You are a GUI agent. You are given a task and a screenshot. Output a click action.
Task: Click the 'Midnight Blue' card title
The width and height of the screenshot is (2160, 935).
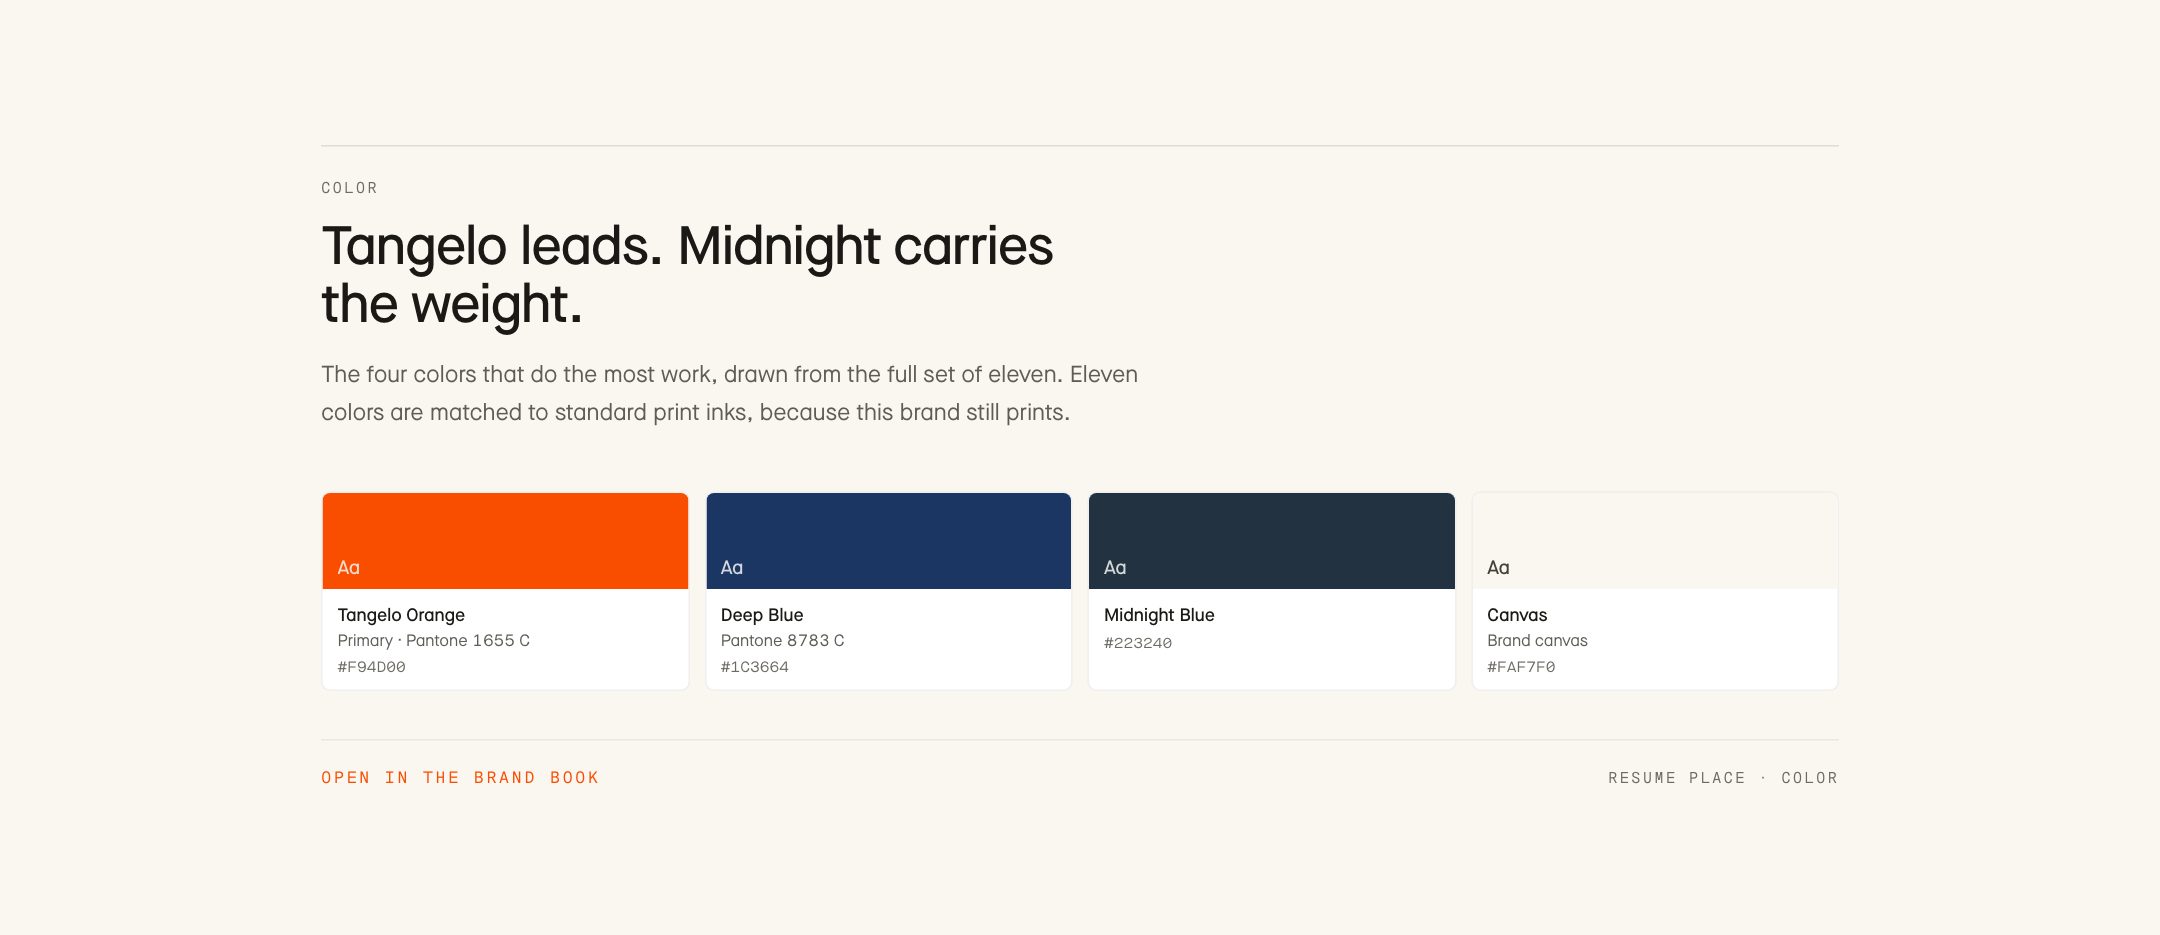click(1159, 615)
